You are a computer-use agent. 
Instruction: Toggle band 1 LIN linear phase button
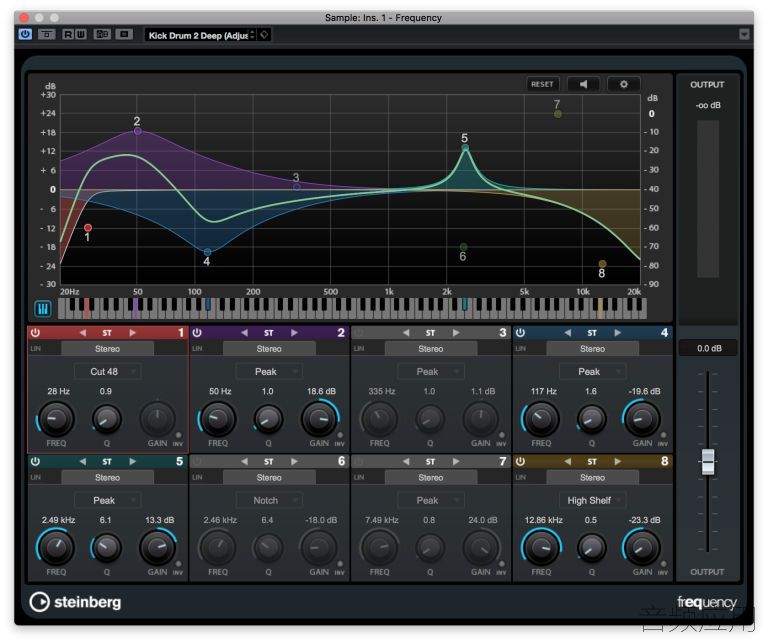click(36, 349)
